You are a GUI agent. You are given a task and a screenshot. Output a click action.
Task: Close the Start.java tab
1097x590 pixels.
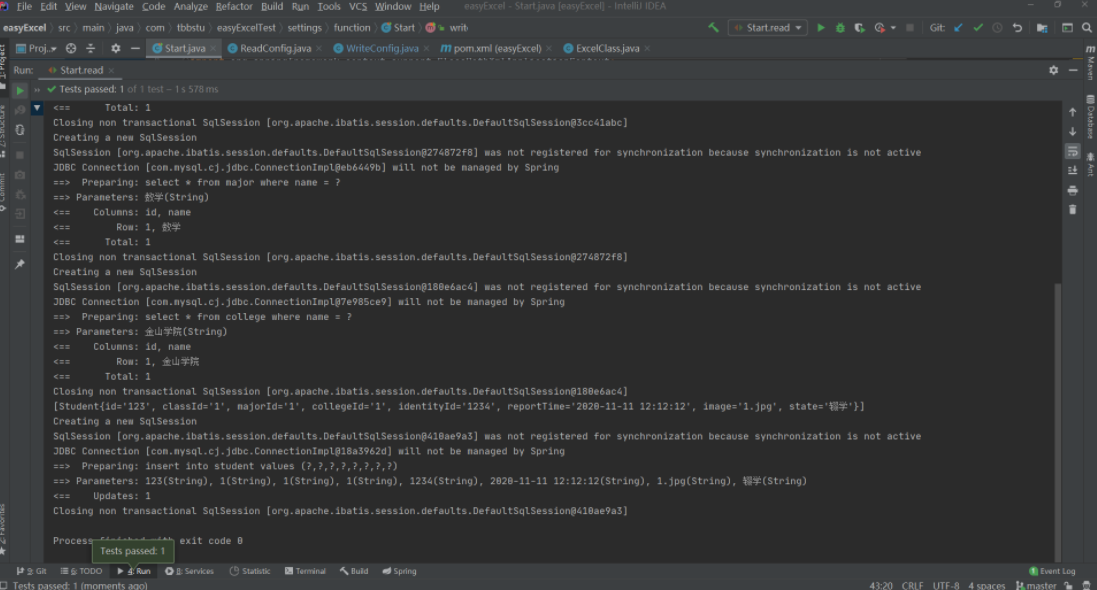[213, 48]
